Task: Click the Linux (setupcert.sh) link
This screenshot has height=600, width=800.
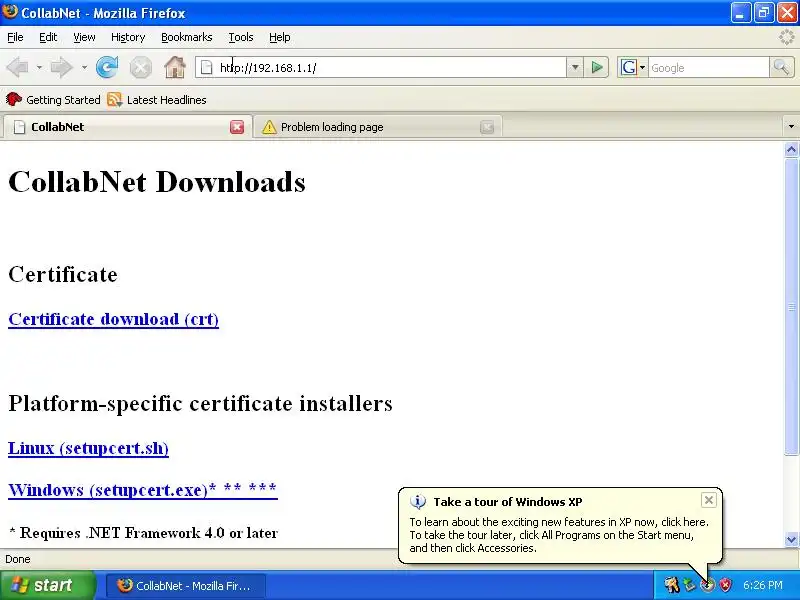Action: pos(88,448)
